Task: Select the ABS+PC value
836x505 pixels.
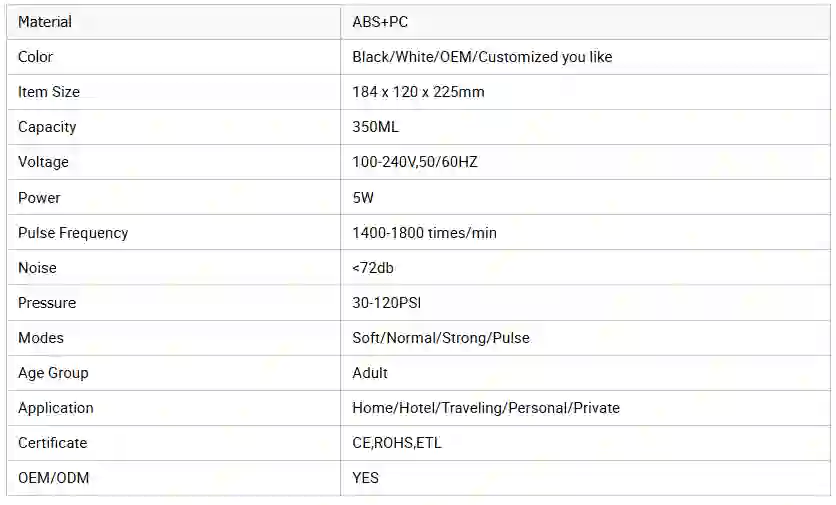Action: pos(380,22)
